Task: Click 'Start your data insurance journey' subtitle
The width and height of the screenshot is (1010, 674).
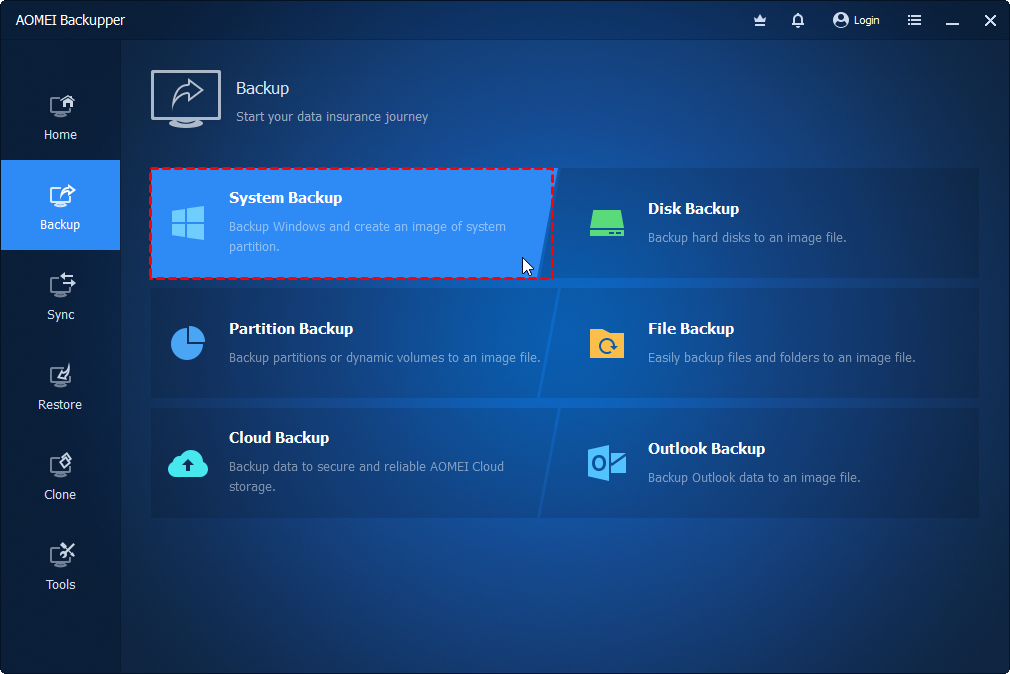Action: coord(332,117)
